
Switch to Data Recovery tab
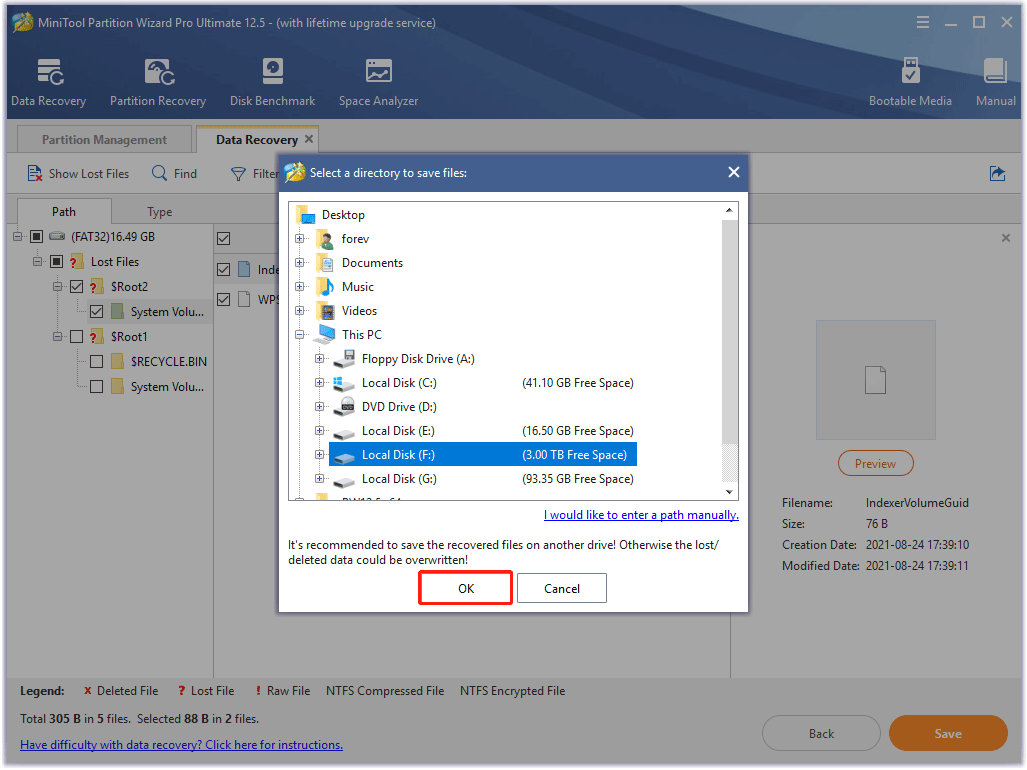257,139
